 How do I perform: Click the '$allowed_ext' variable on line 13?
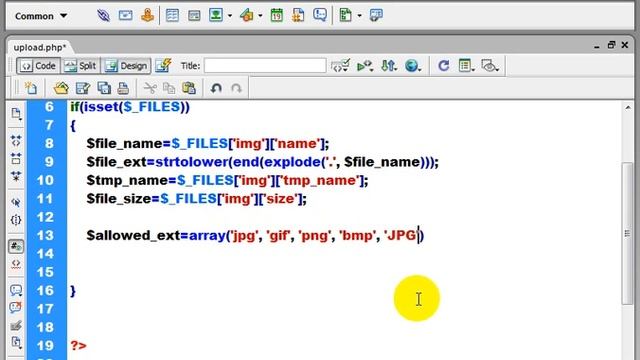[133, 236]
